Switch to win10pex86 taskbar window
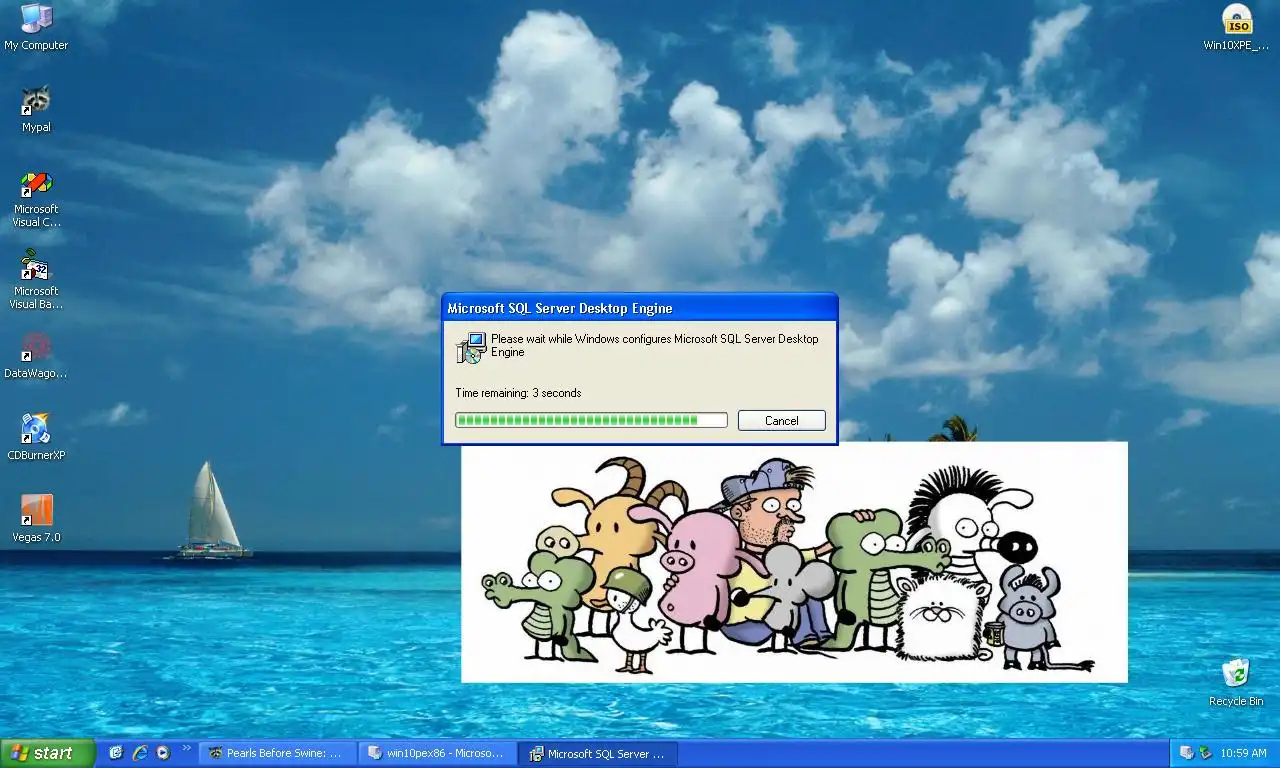 (x=438, y=753)
